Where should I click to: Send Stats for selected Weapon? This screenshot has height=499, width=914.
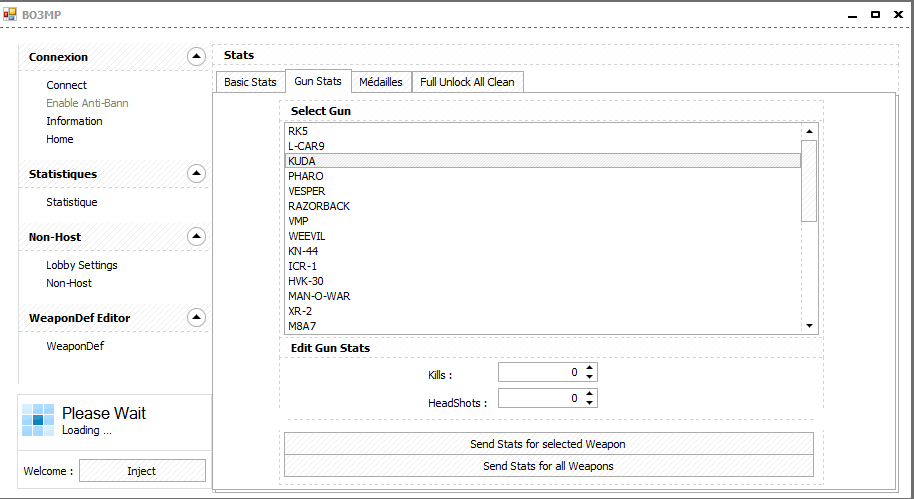click(x=549, y=444)
